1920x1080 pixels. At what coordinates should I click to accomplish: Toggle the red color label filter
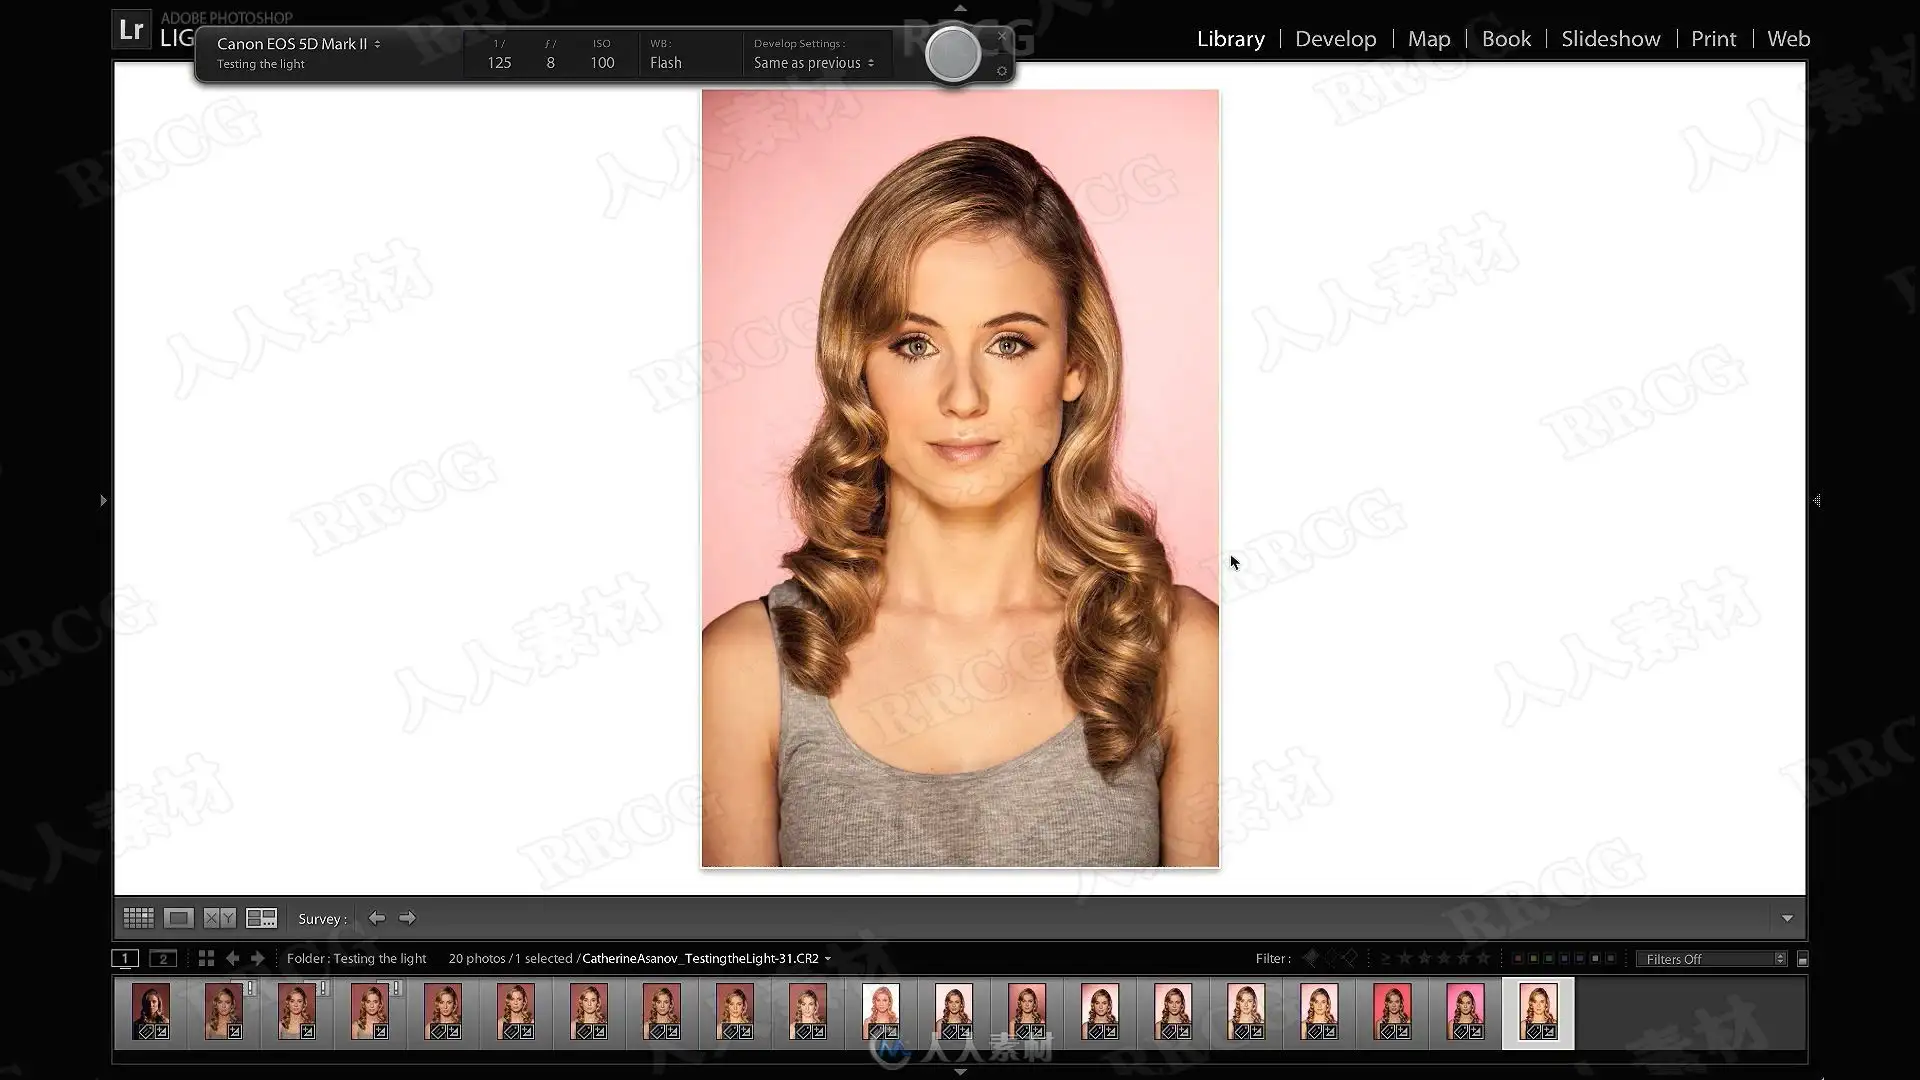click(x=1518, y=958)
